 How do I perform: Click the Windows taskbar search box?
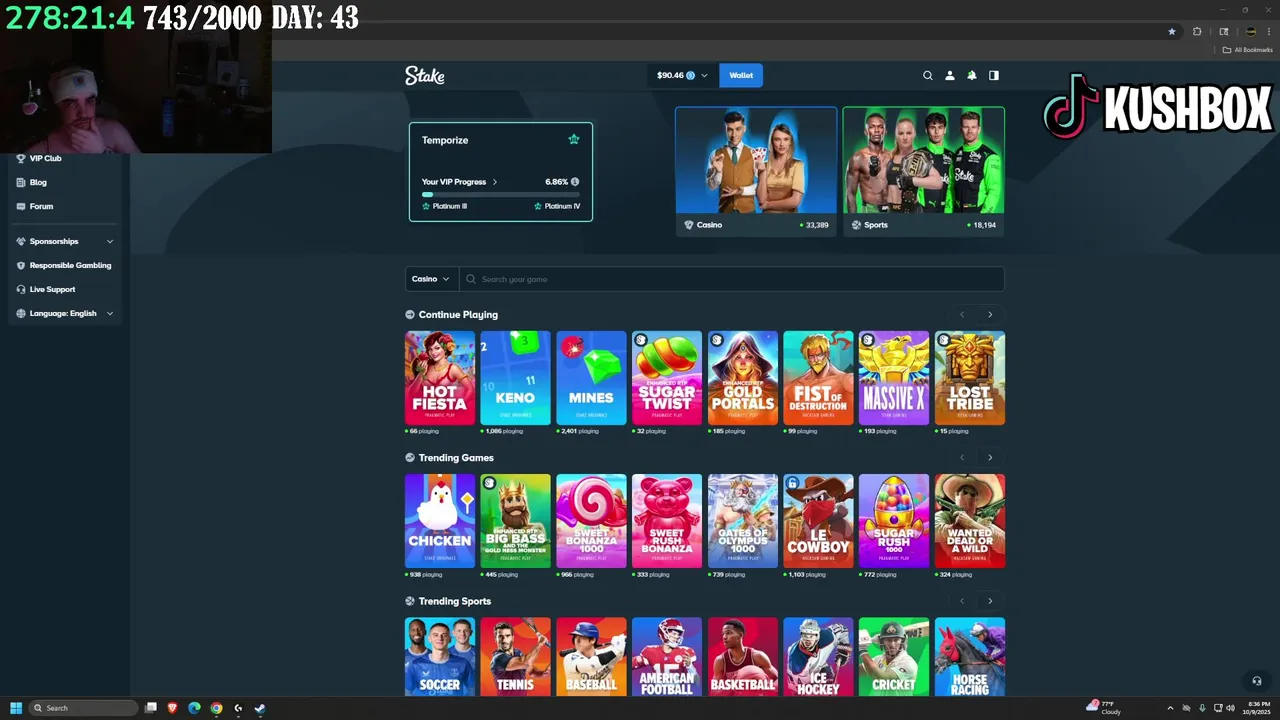(83, 708)
